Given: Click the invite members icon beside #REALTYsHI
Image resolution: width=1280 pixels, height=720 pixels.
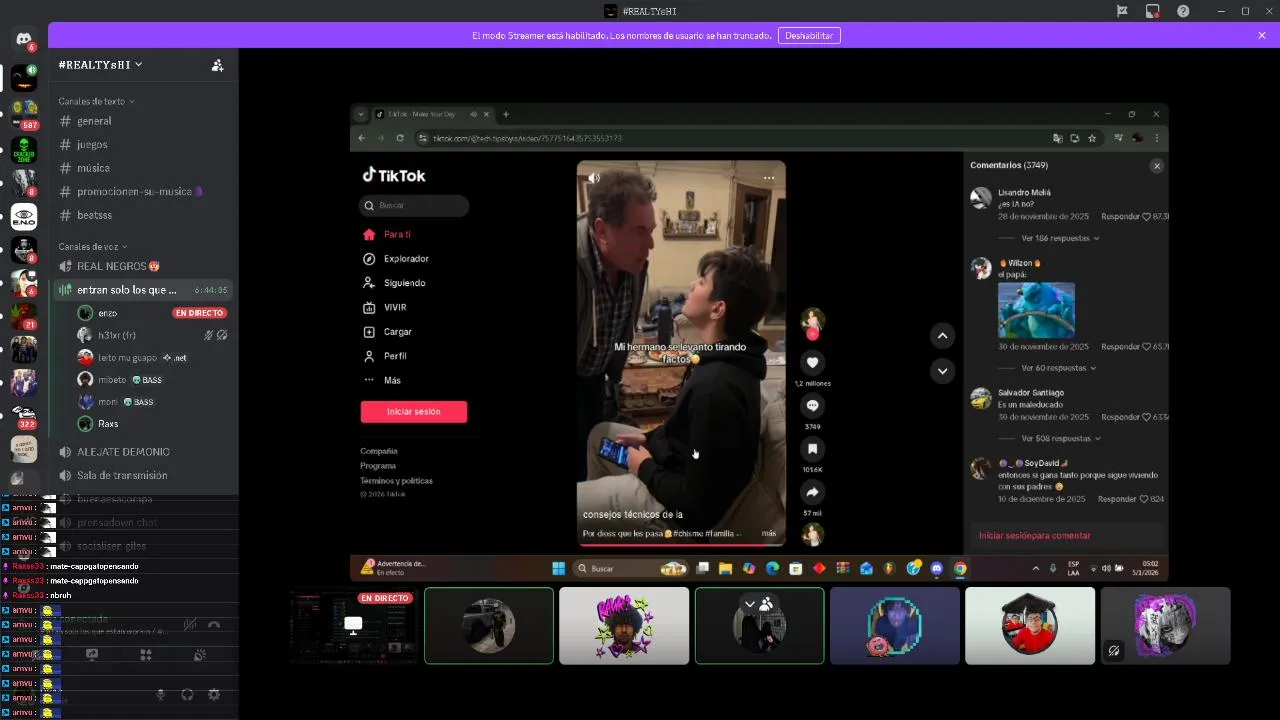Looking at the screenshot, I should click(x=218, y=65).
